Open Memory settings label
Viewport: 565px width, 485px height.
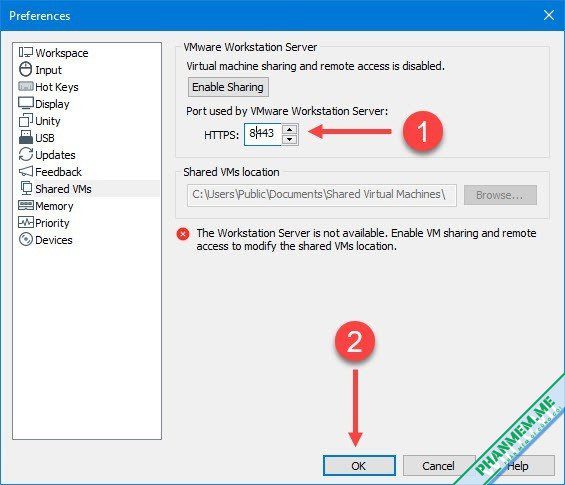[54, 206]
